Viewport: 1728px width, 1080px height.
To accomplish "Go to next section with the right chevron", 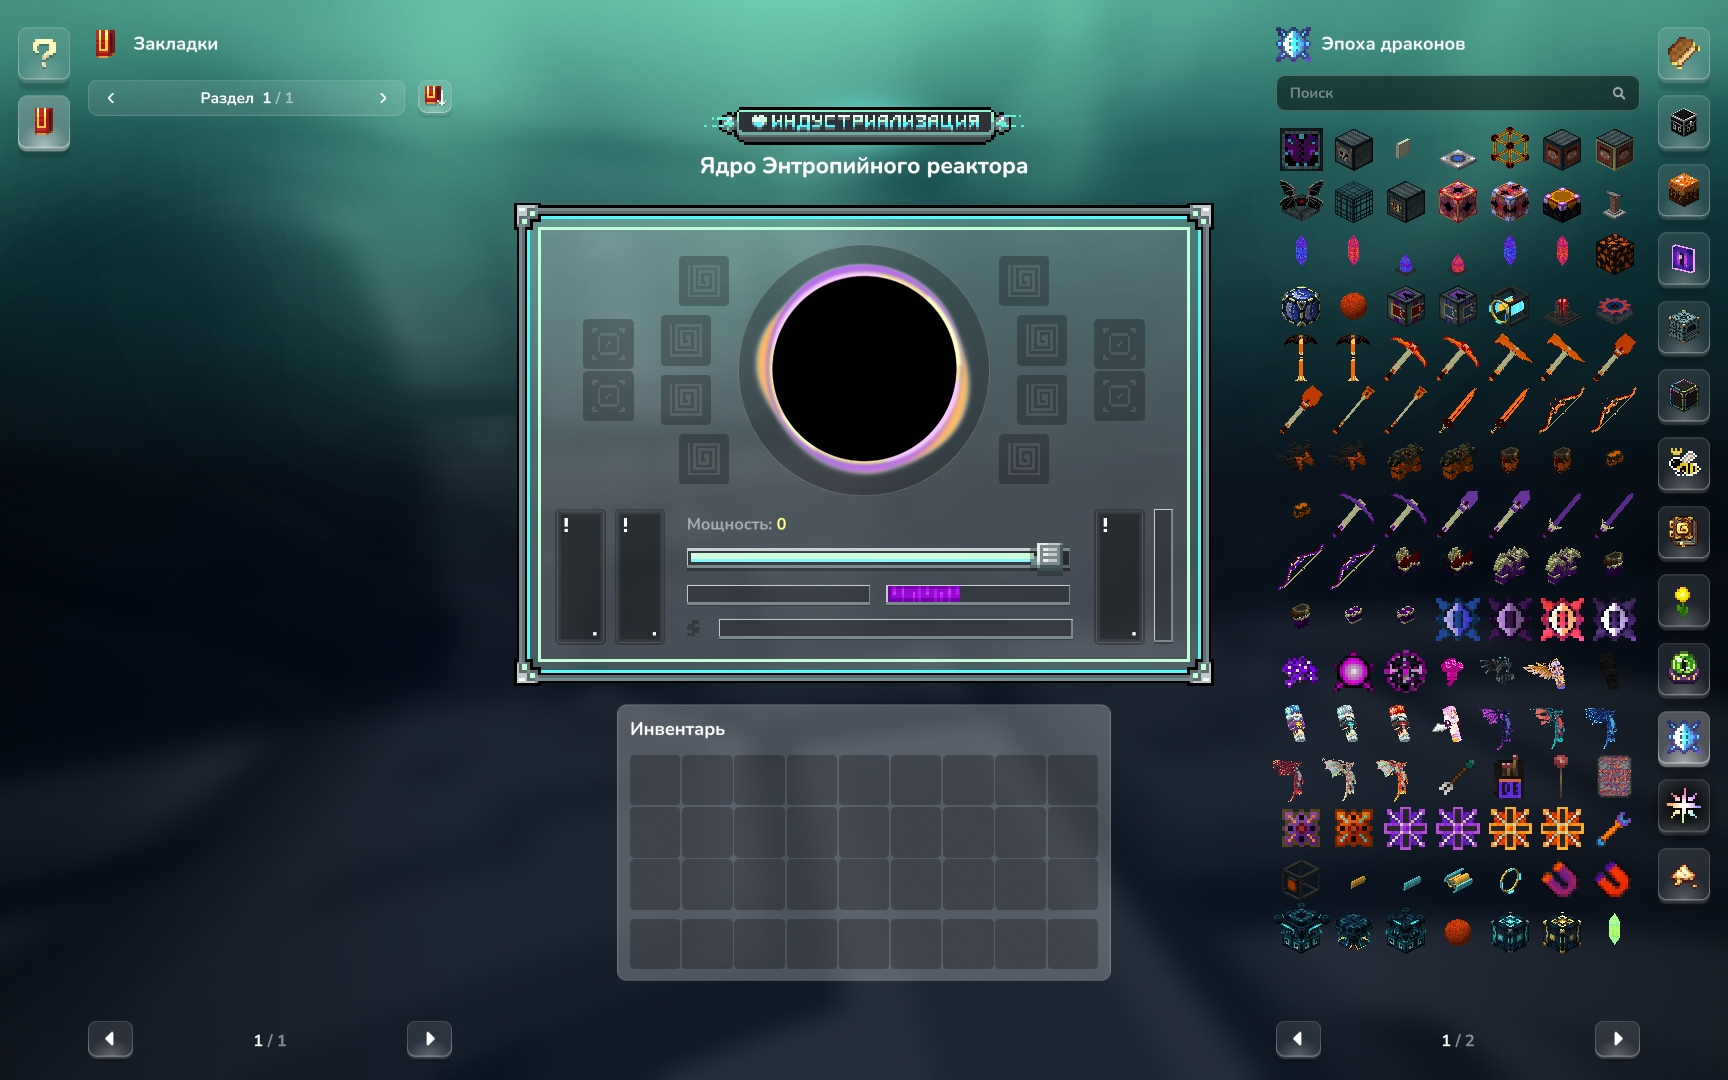I will click(x=383, y=98).
